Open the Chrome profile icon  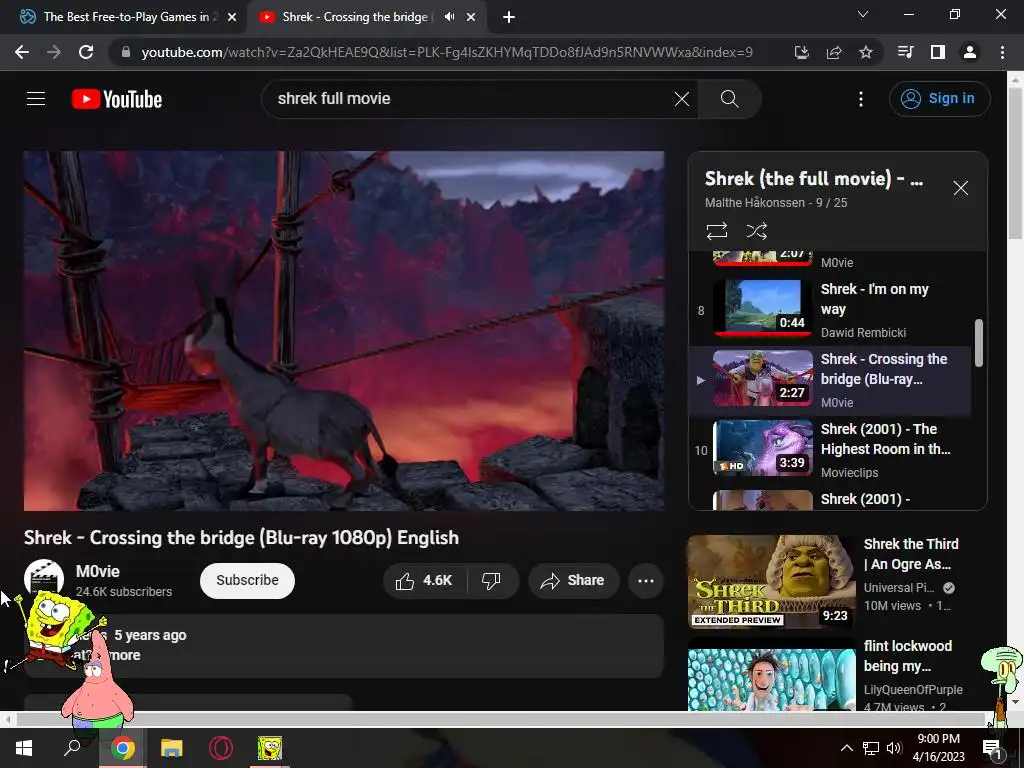pos(970,52)
